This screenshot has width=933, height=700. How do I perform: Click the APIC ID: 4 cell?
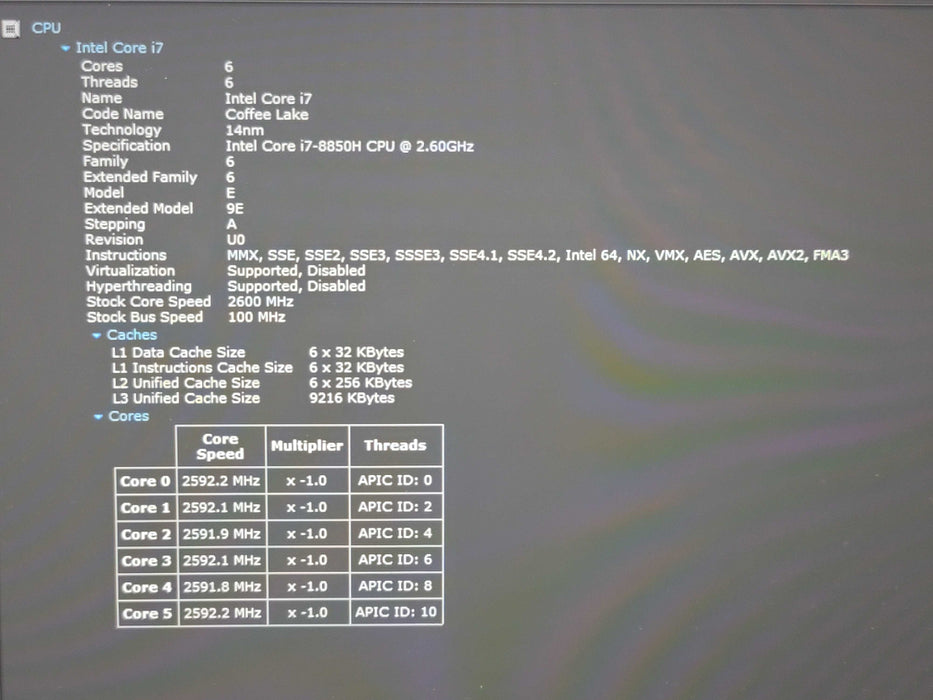(x=395, y=533)
